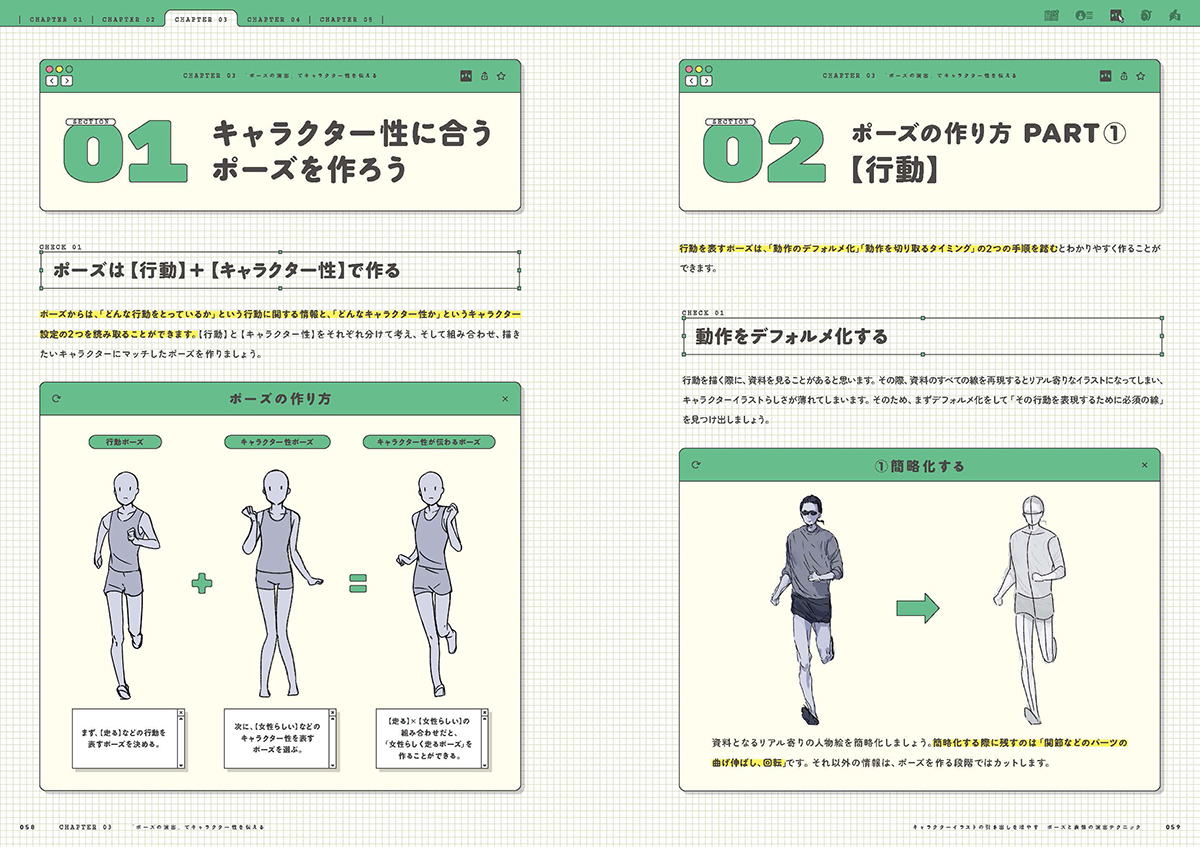This screenshot has width=1200, height=847.
Task: Click the CHAPTER 03 title text in Section 02 window header
Action: (921, 75)
